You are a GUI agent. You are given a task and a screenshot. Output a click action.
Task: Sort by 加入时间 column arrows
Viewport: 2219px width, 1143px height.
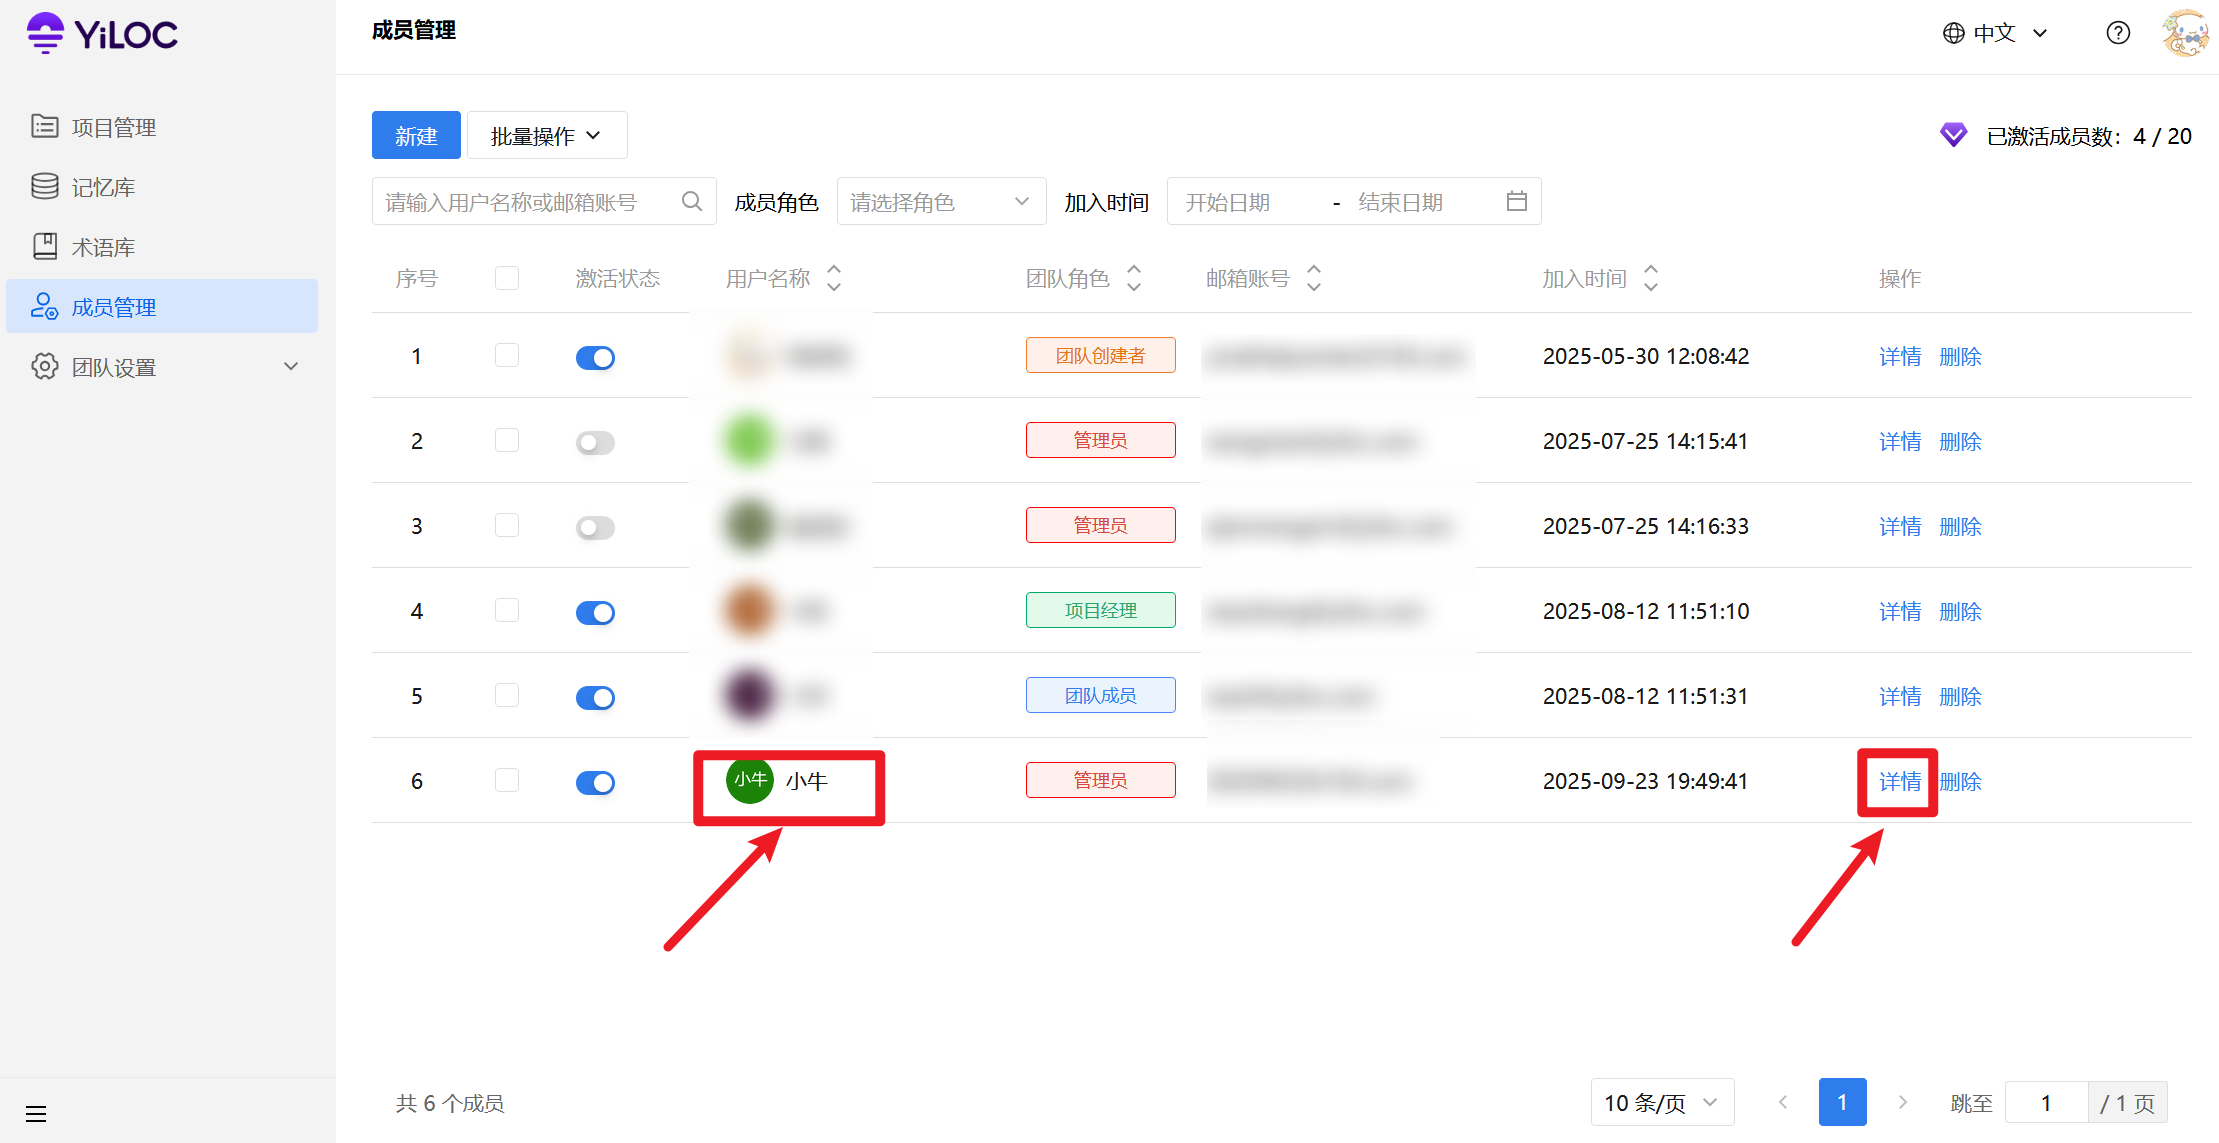click(1651, 278)
